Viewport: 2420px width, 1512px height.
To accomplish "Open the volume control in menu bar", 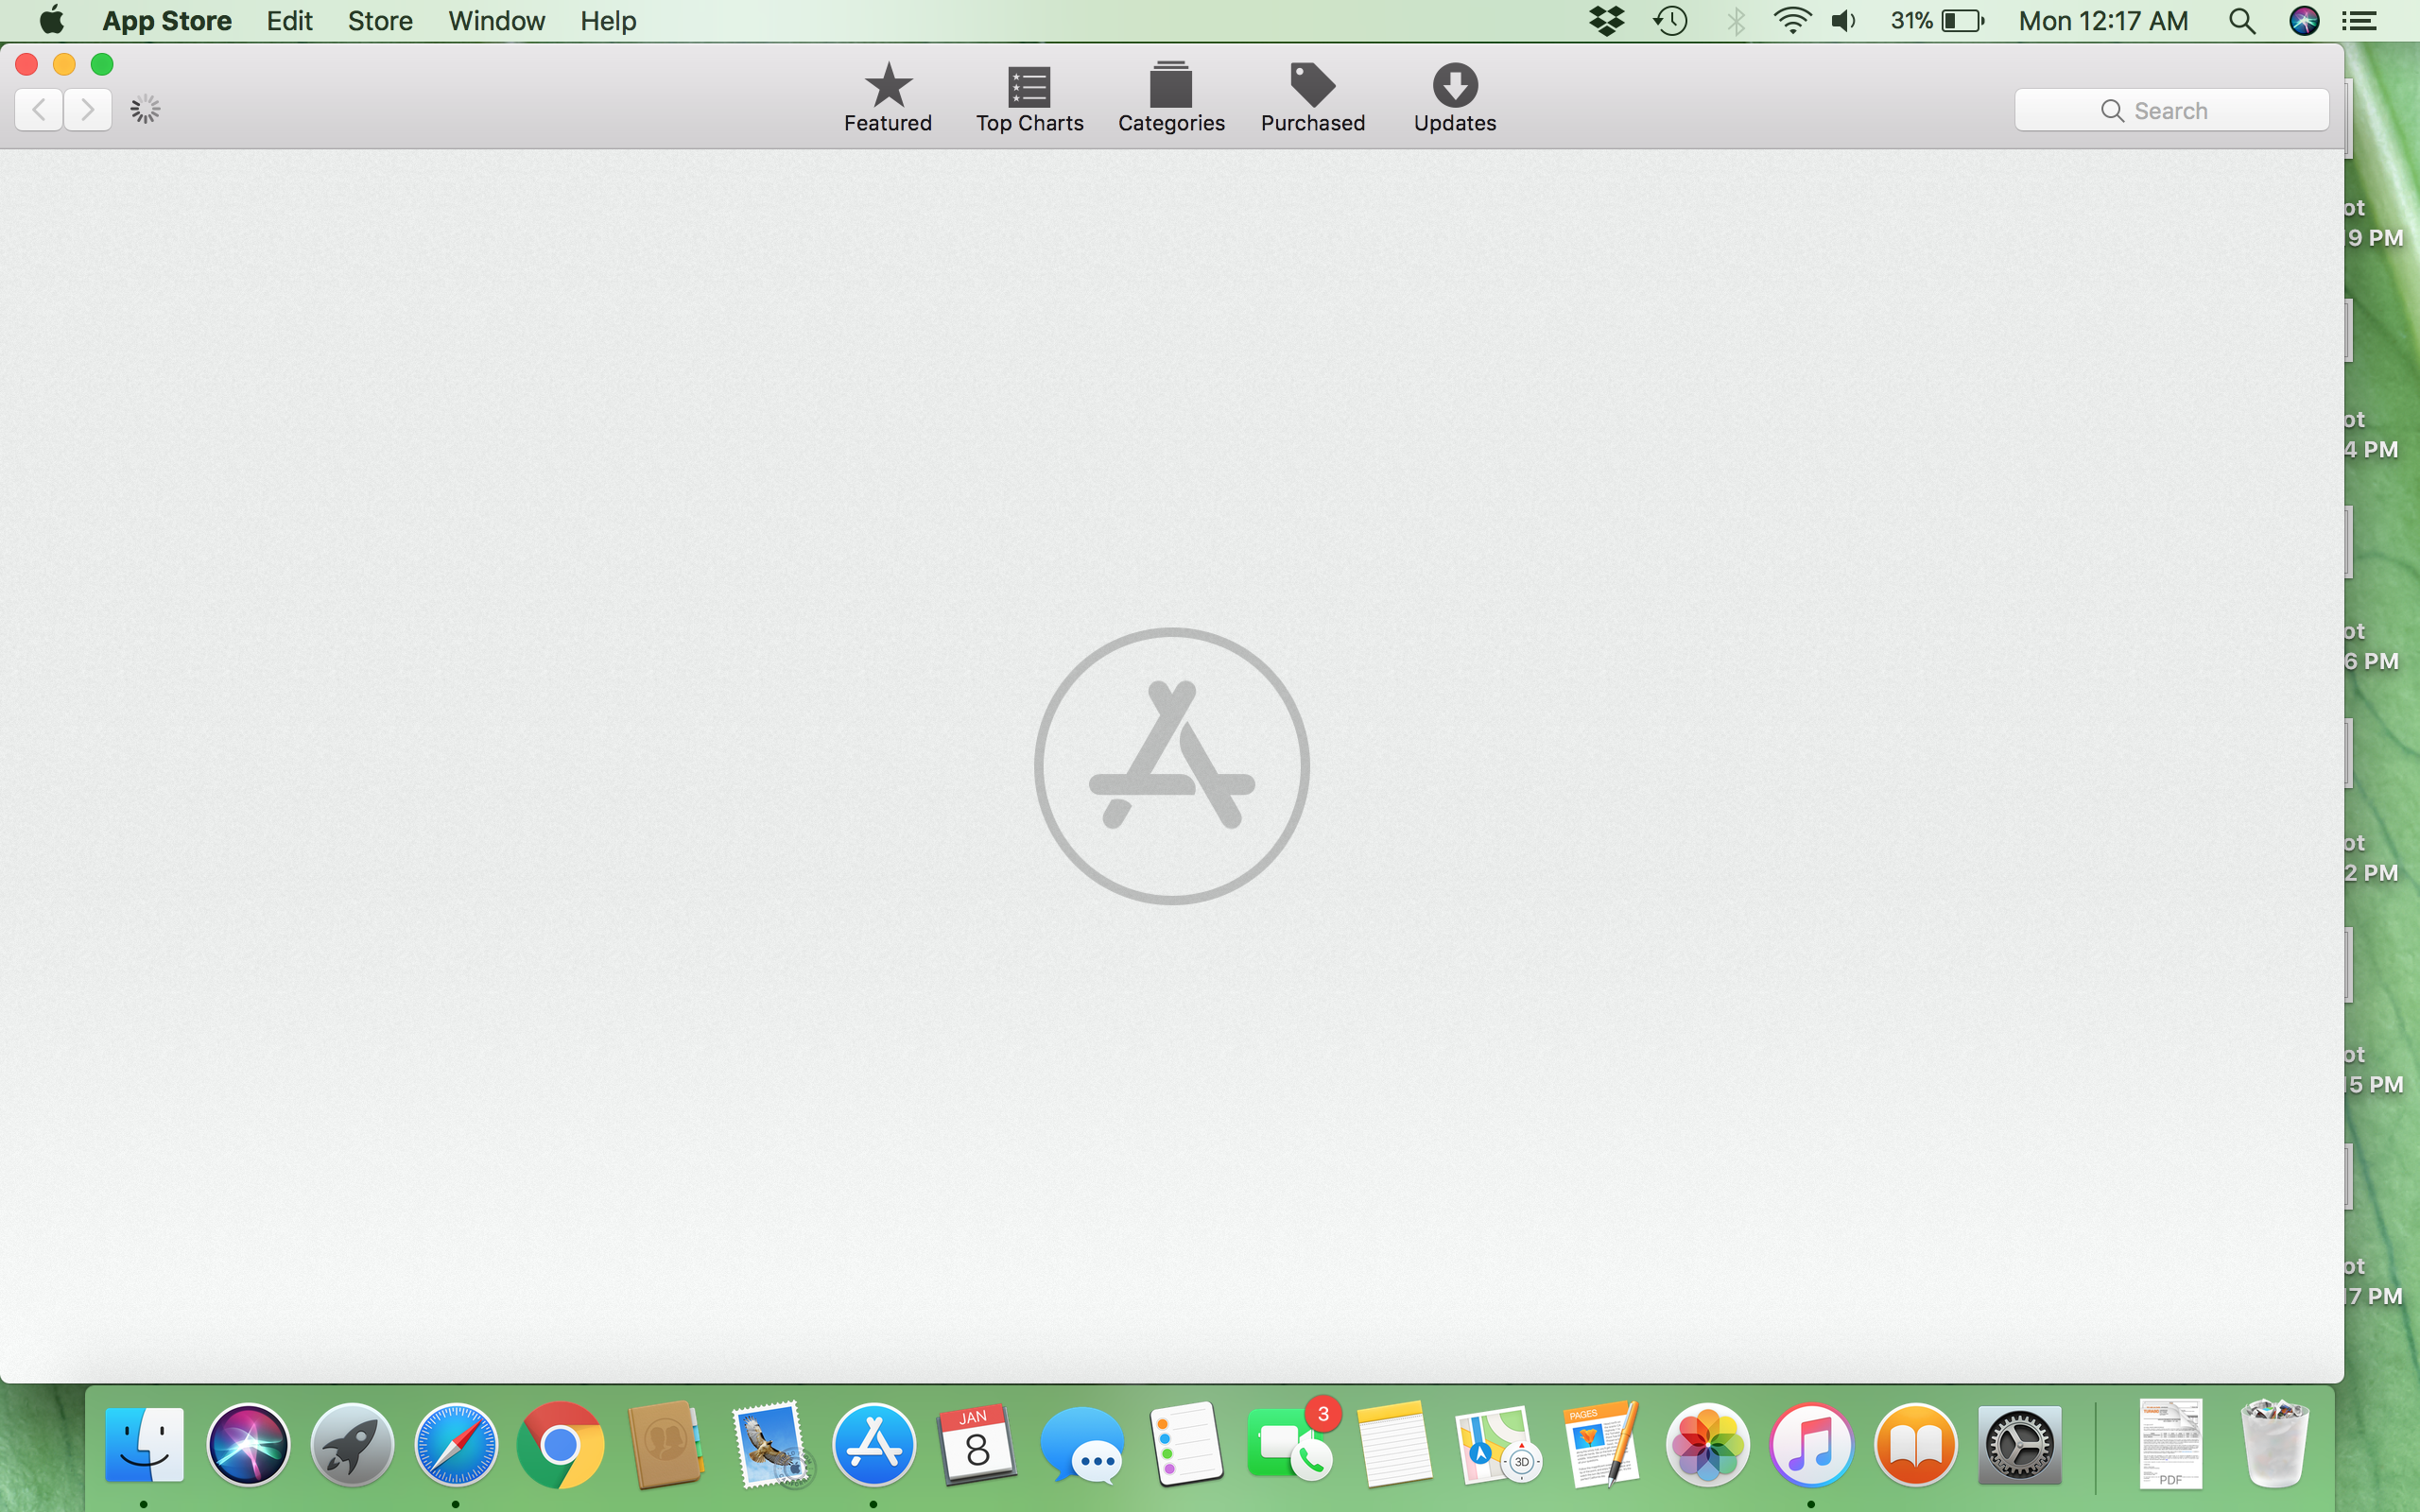I will click(1844, 21).
